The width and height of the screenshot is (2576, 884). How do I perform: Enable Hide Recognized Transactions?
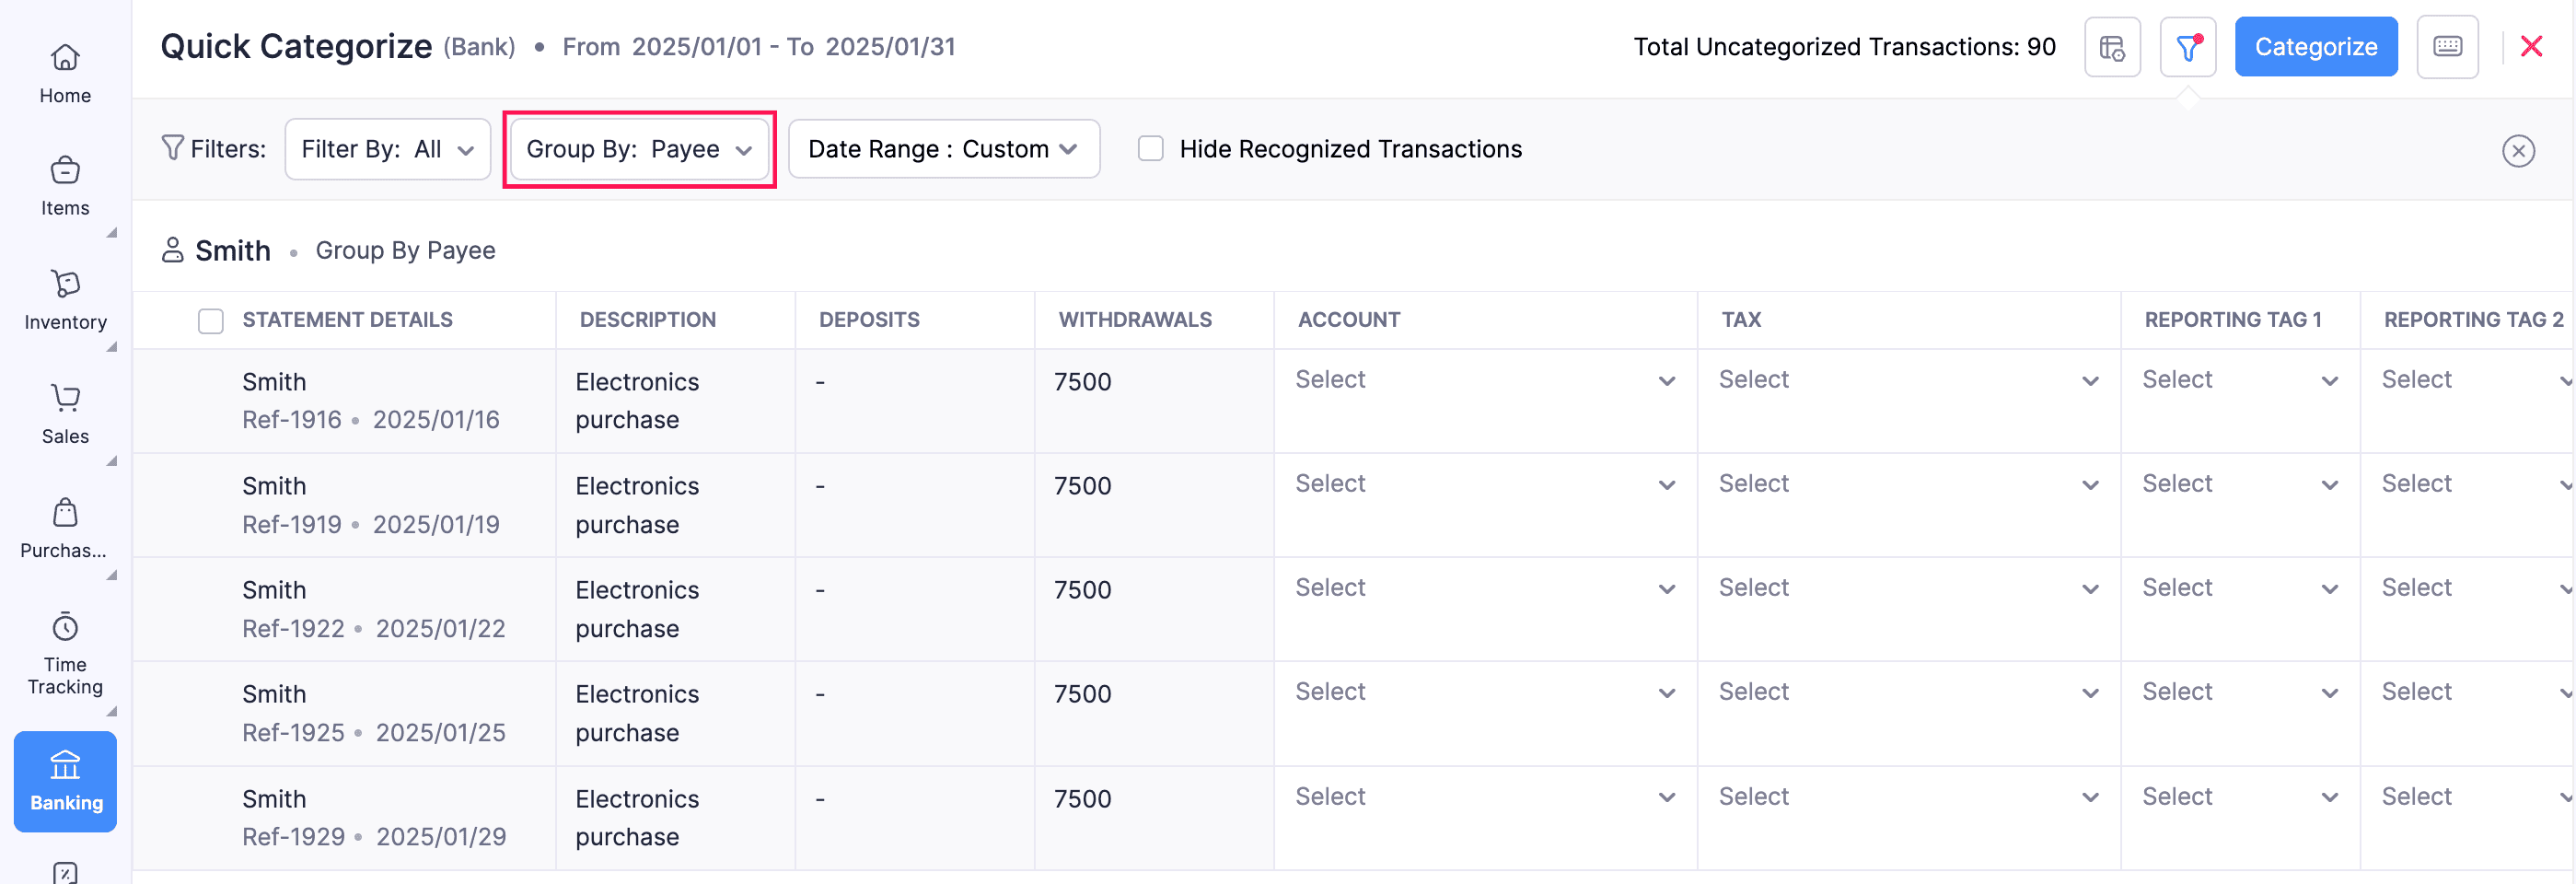(x=1150, y=148)
